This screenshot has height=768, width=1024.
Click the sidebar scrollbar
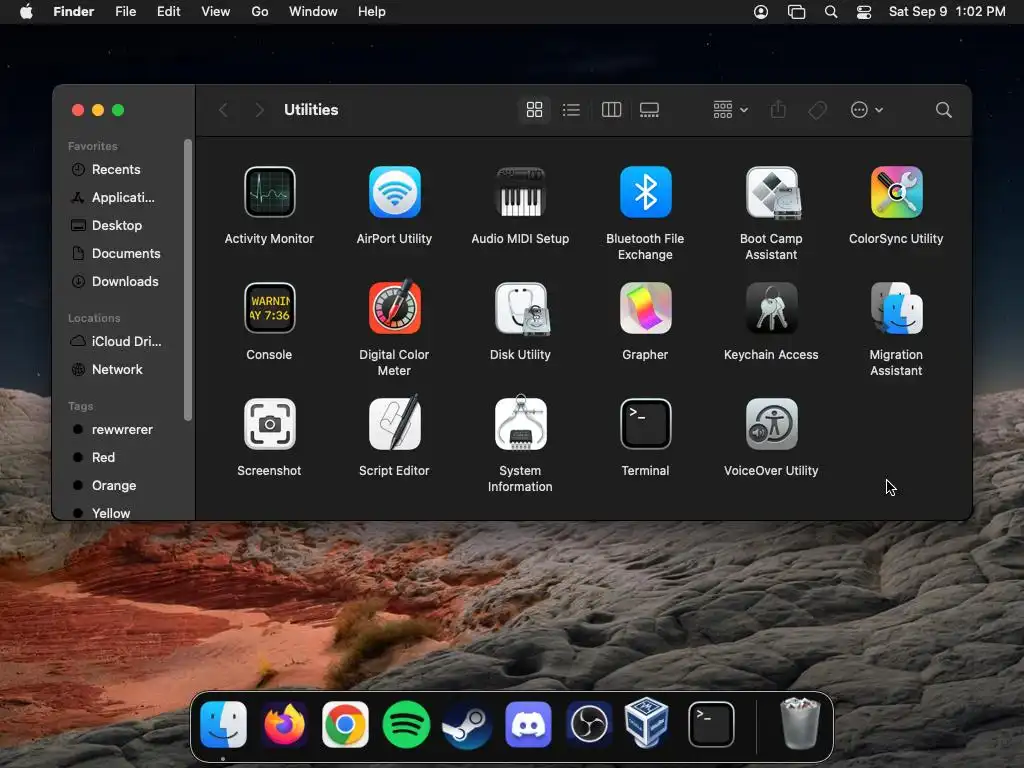pos(188,280)
